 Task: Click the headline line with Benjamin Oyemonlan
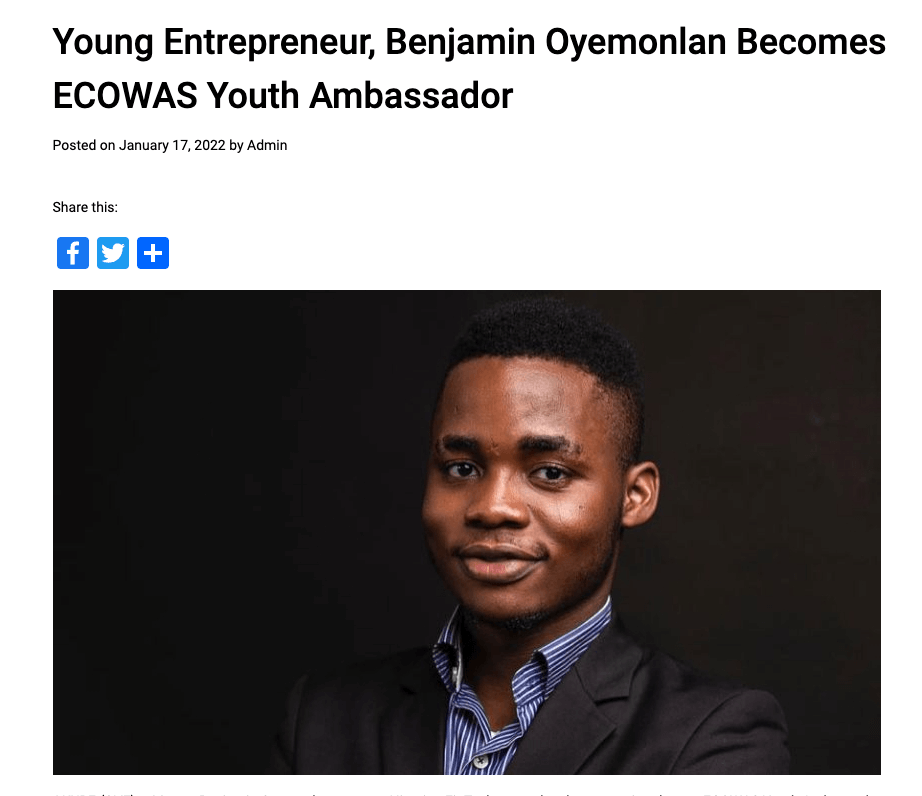(x=469, y=44)
